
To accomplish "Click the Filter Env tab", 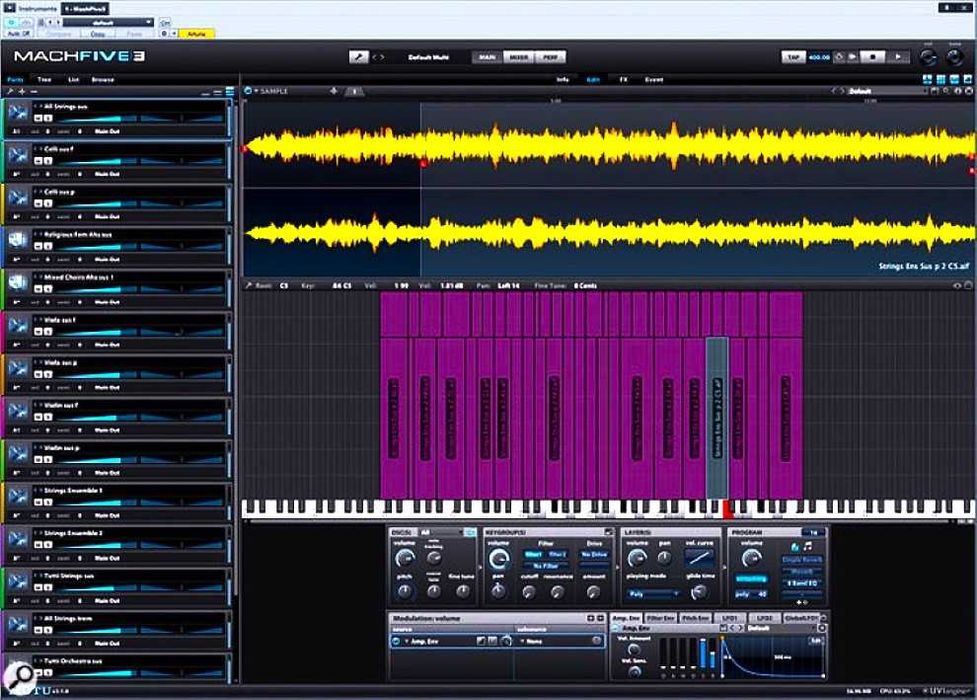I will coord(660,618).
